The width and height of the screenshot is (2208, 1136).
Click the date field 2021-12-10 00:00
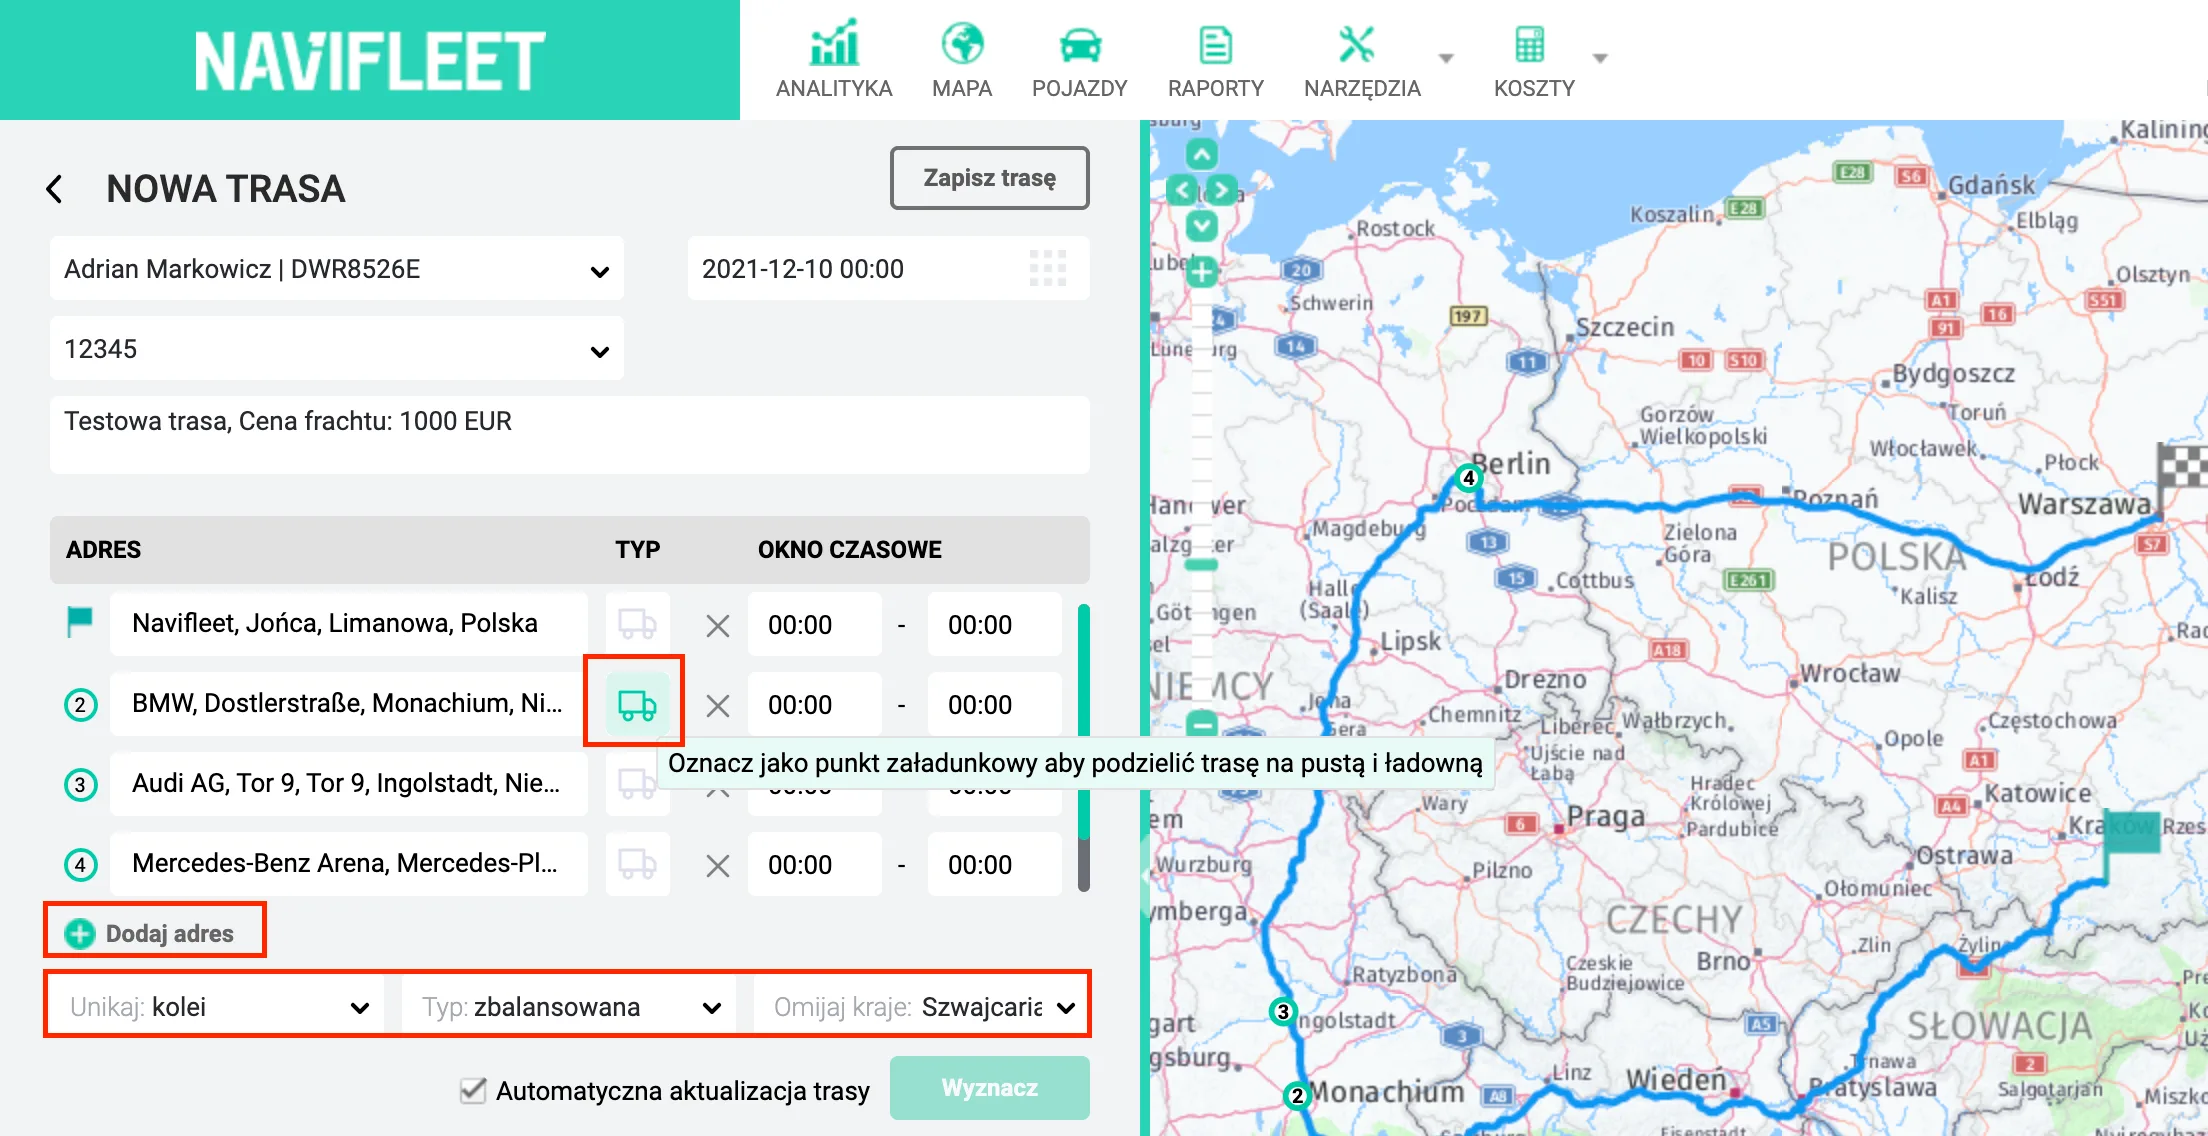click(x=888, y=269)
